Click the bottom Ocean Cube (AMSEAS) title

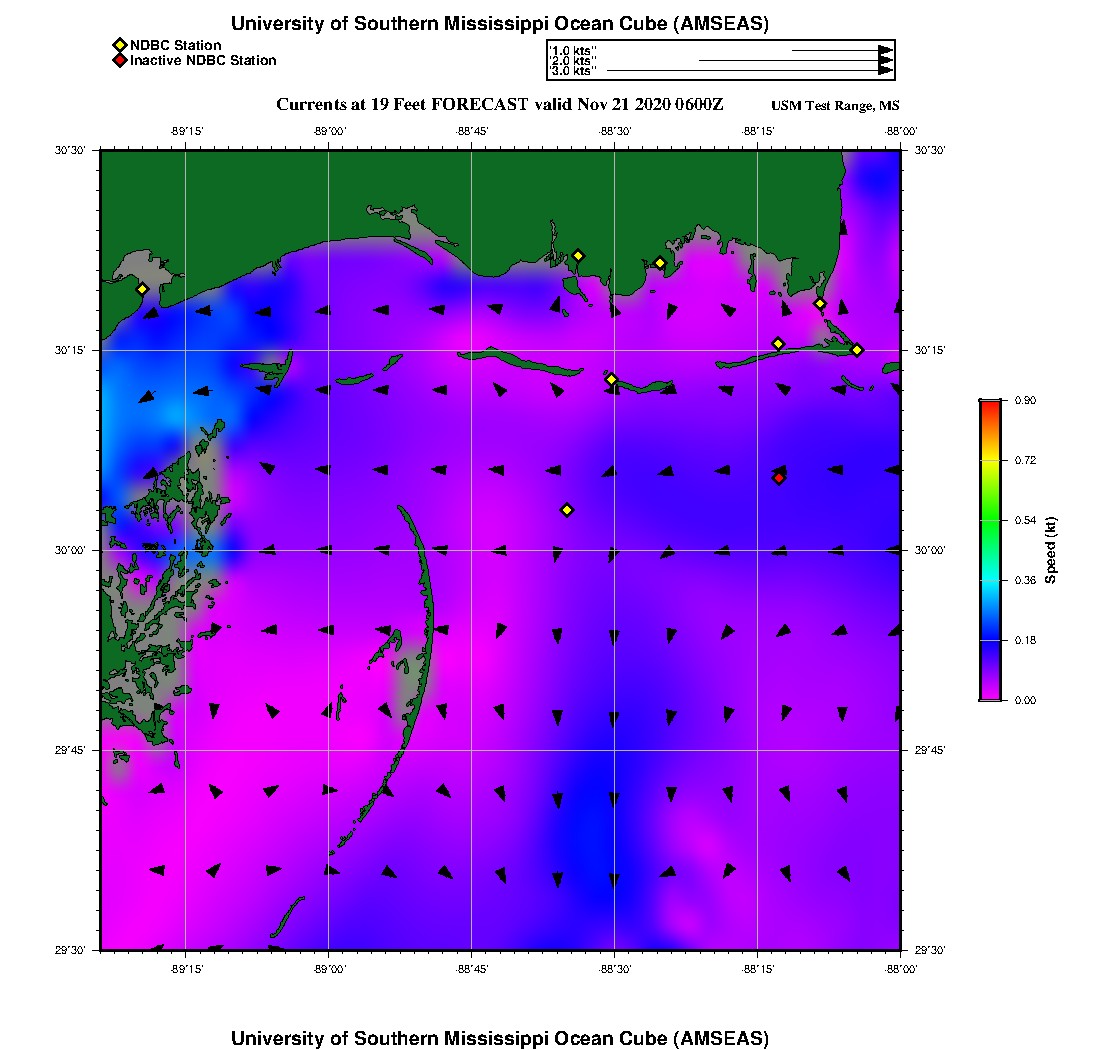click(x=500, y=1037)
